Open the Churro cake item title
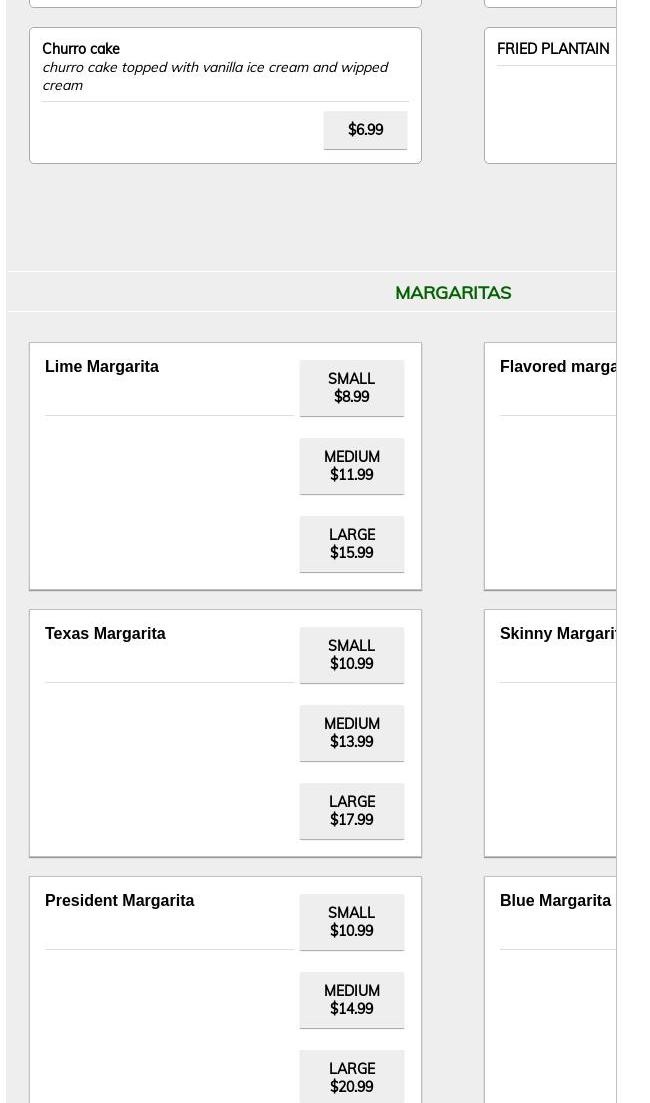This screenshot has width=650, height=1103. pyautogui.click(x=81, y=49)
